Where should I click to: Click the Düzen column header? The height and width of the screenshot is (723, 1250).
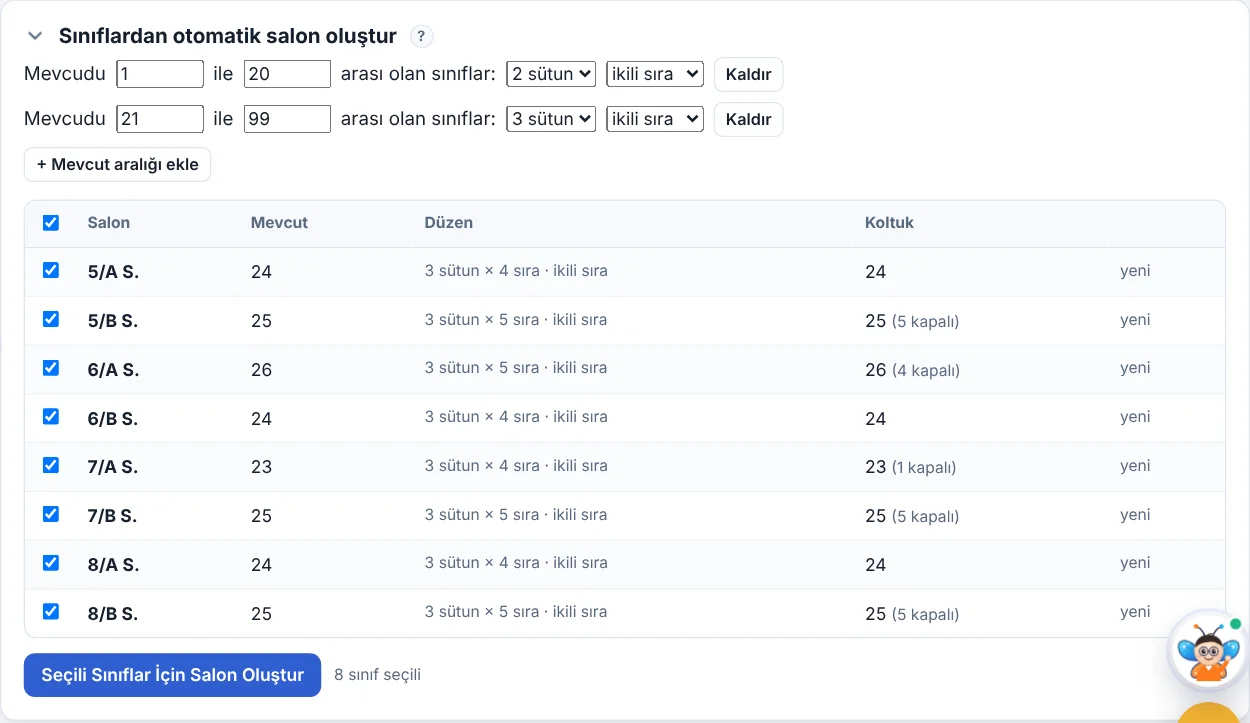[x=449, y=223]
